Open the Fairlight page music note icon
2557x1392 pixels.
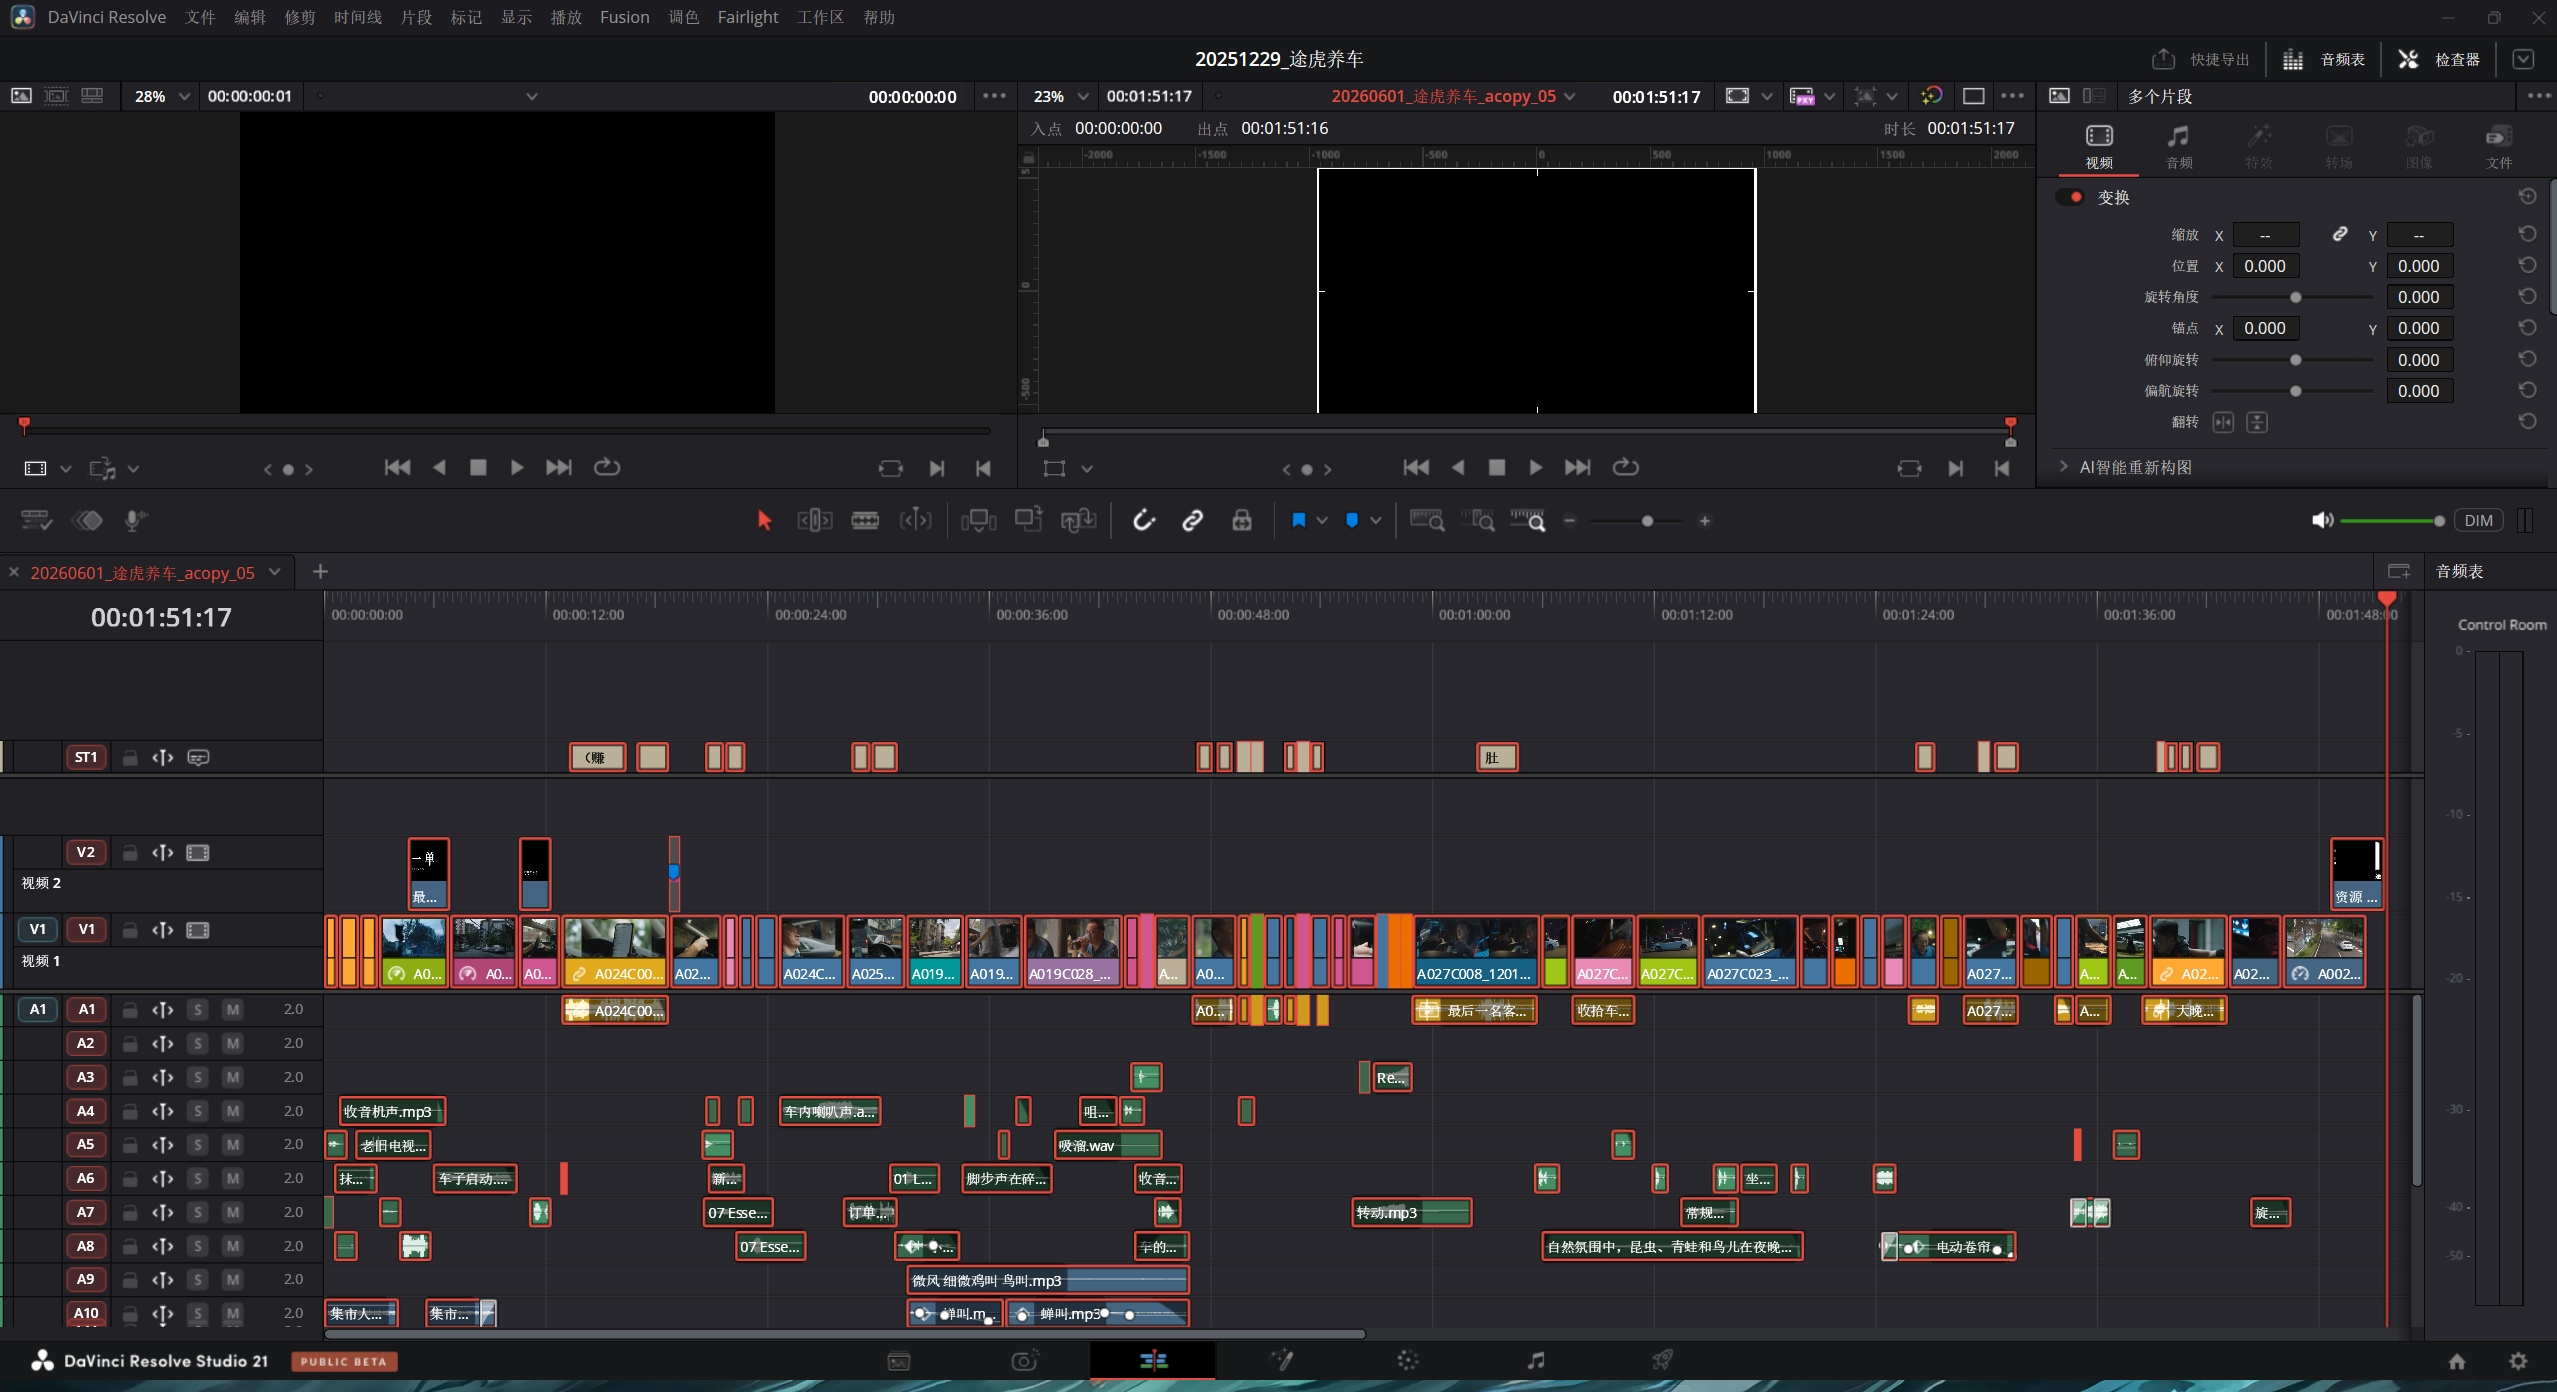(1536, 1360)
